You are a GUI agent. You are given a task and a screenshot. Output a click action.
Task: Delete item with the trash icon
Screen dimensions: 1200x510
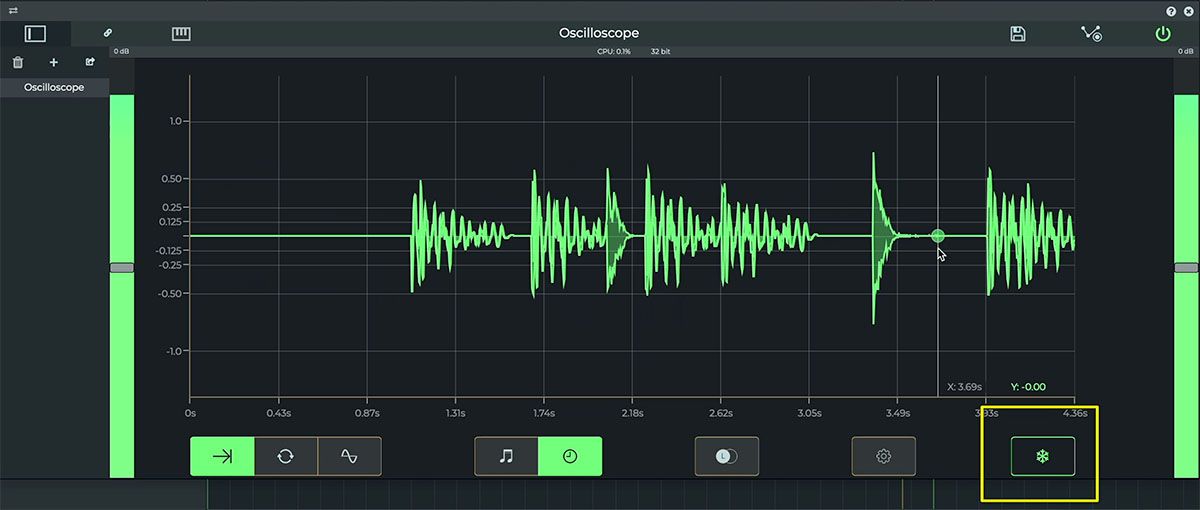(x=17, y=62)
